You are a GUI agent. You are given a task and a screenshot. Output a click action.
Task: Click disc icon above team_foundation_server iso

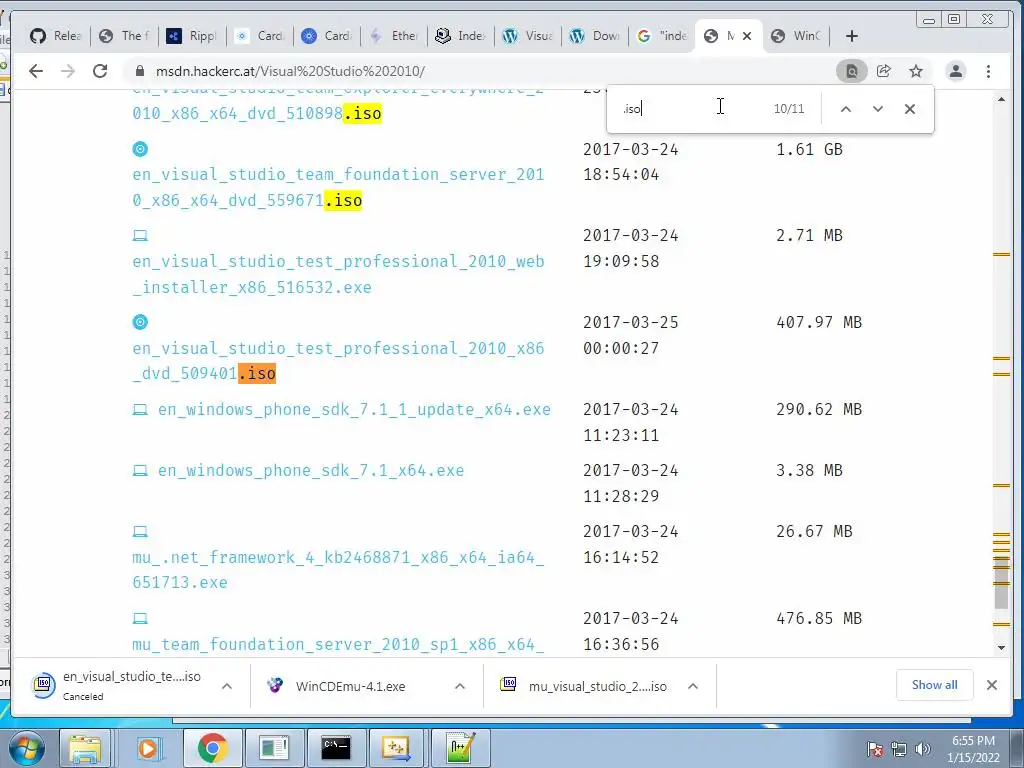tap(140, 149)
